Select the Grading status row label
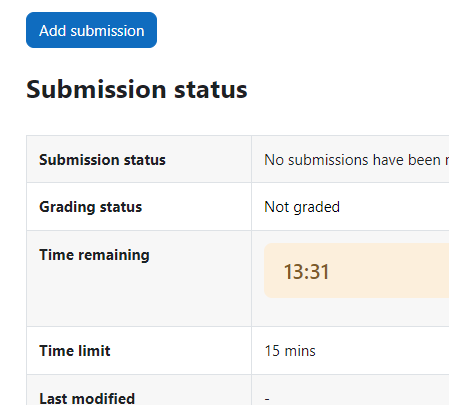This screenshot has height=405, width=449. click(91, 207)
